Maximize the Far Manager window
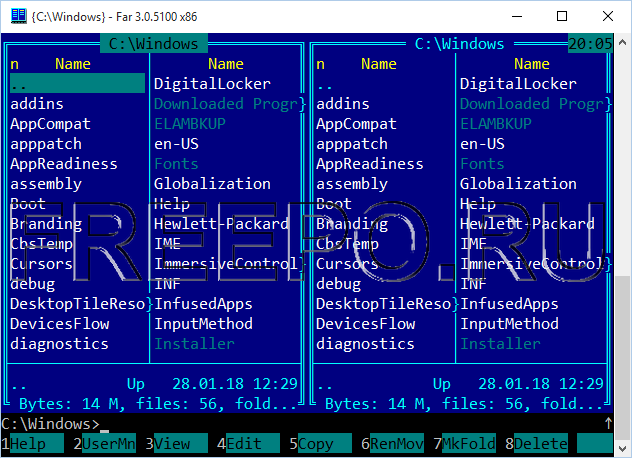This screenshot has height=458, width=632. pyautogui.click(x=562, y=16)
